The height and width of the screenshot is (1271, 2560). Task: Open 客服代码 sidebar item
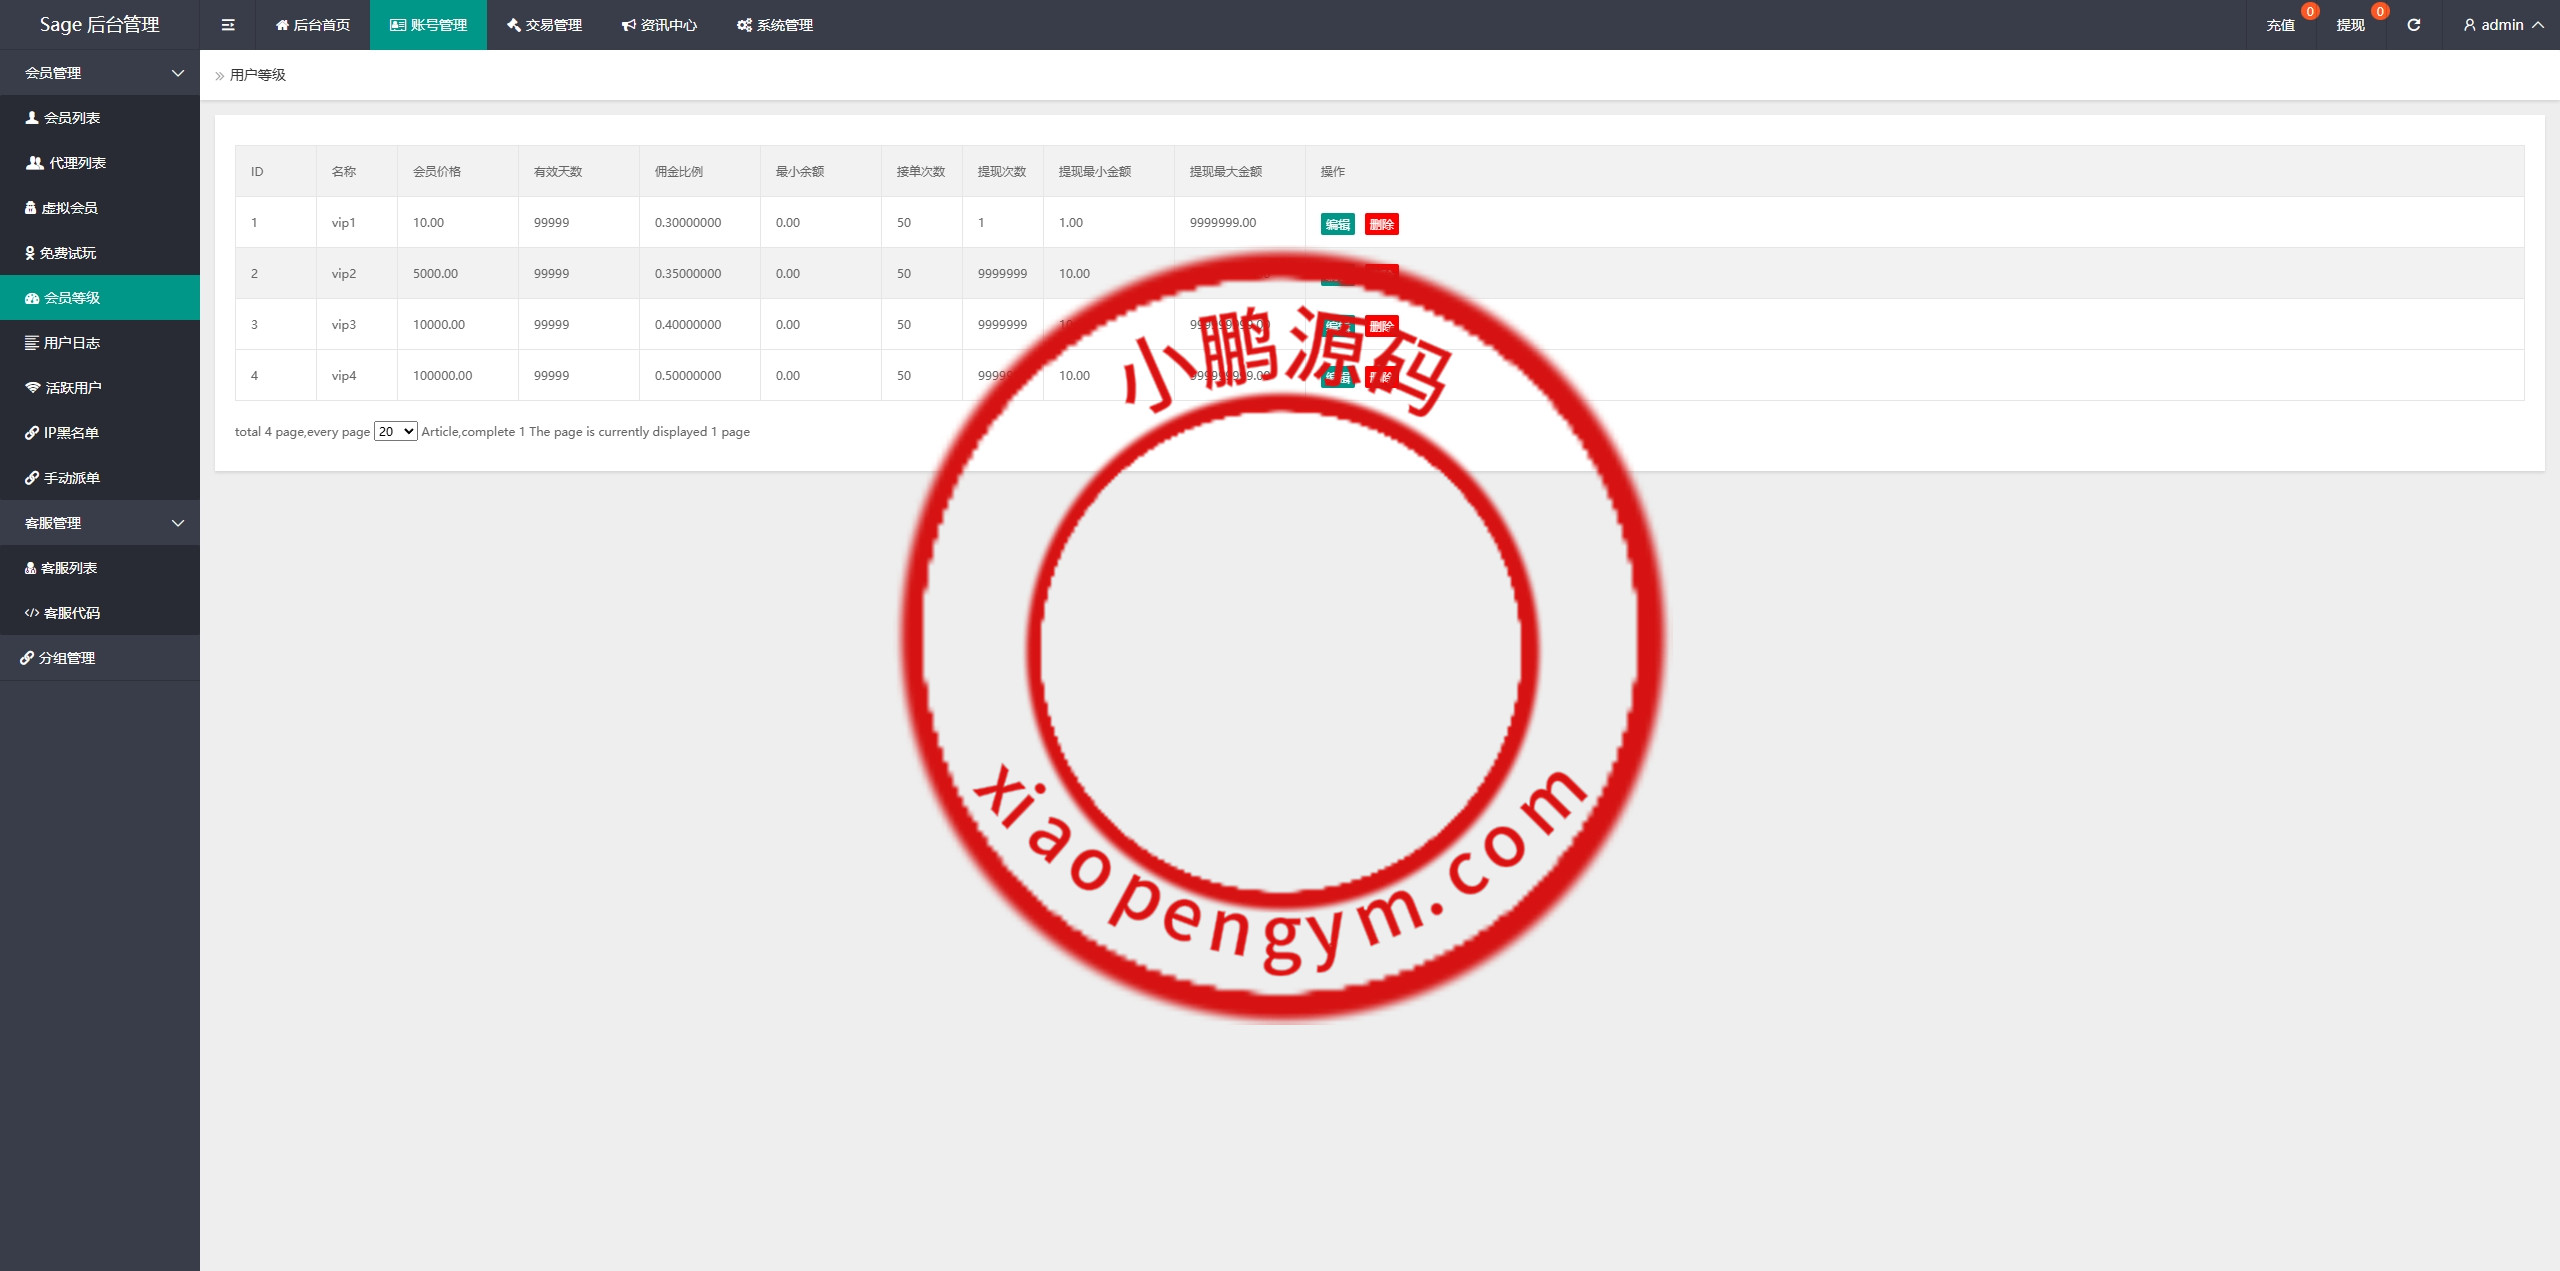(71, 613)
